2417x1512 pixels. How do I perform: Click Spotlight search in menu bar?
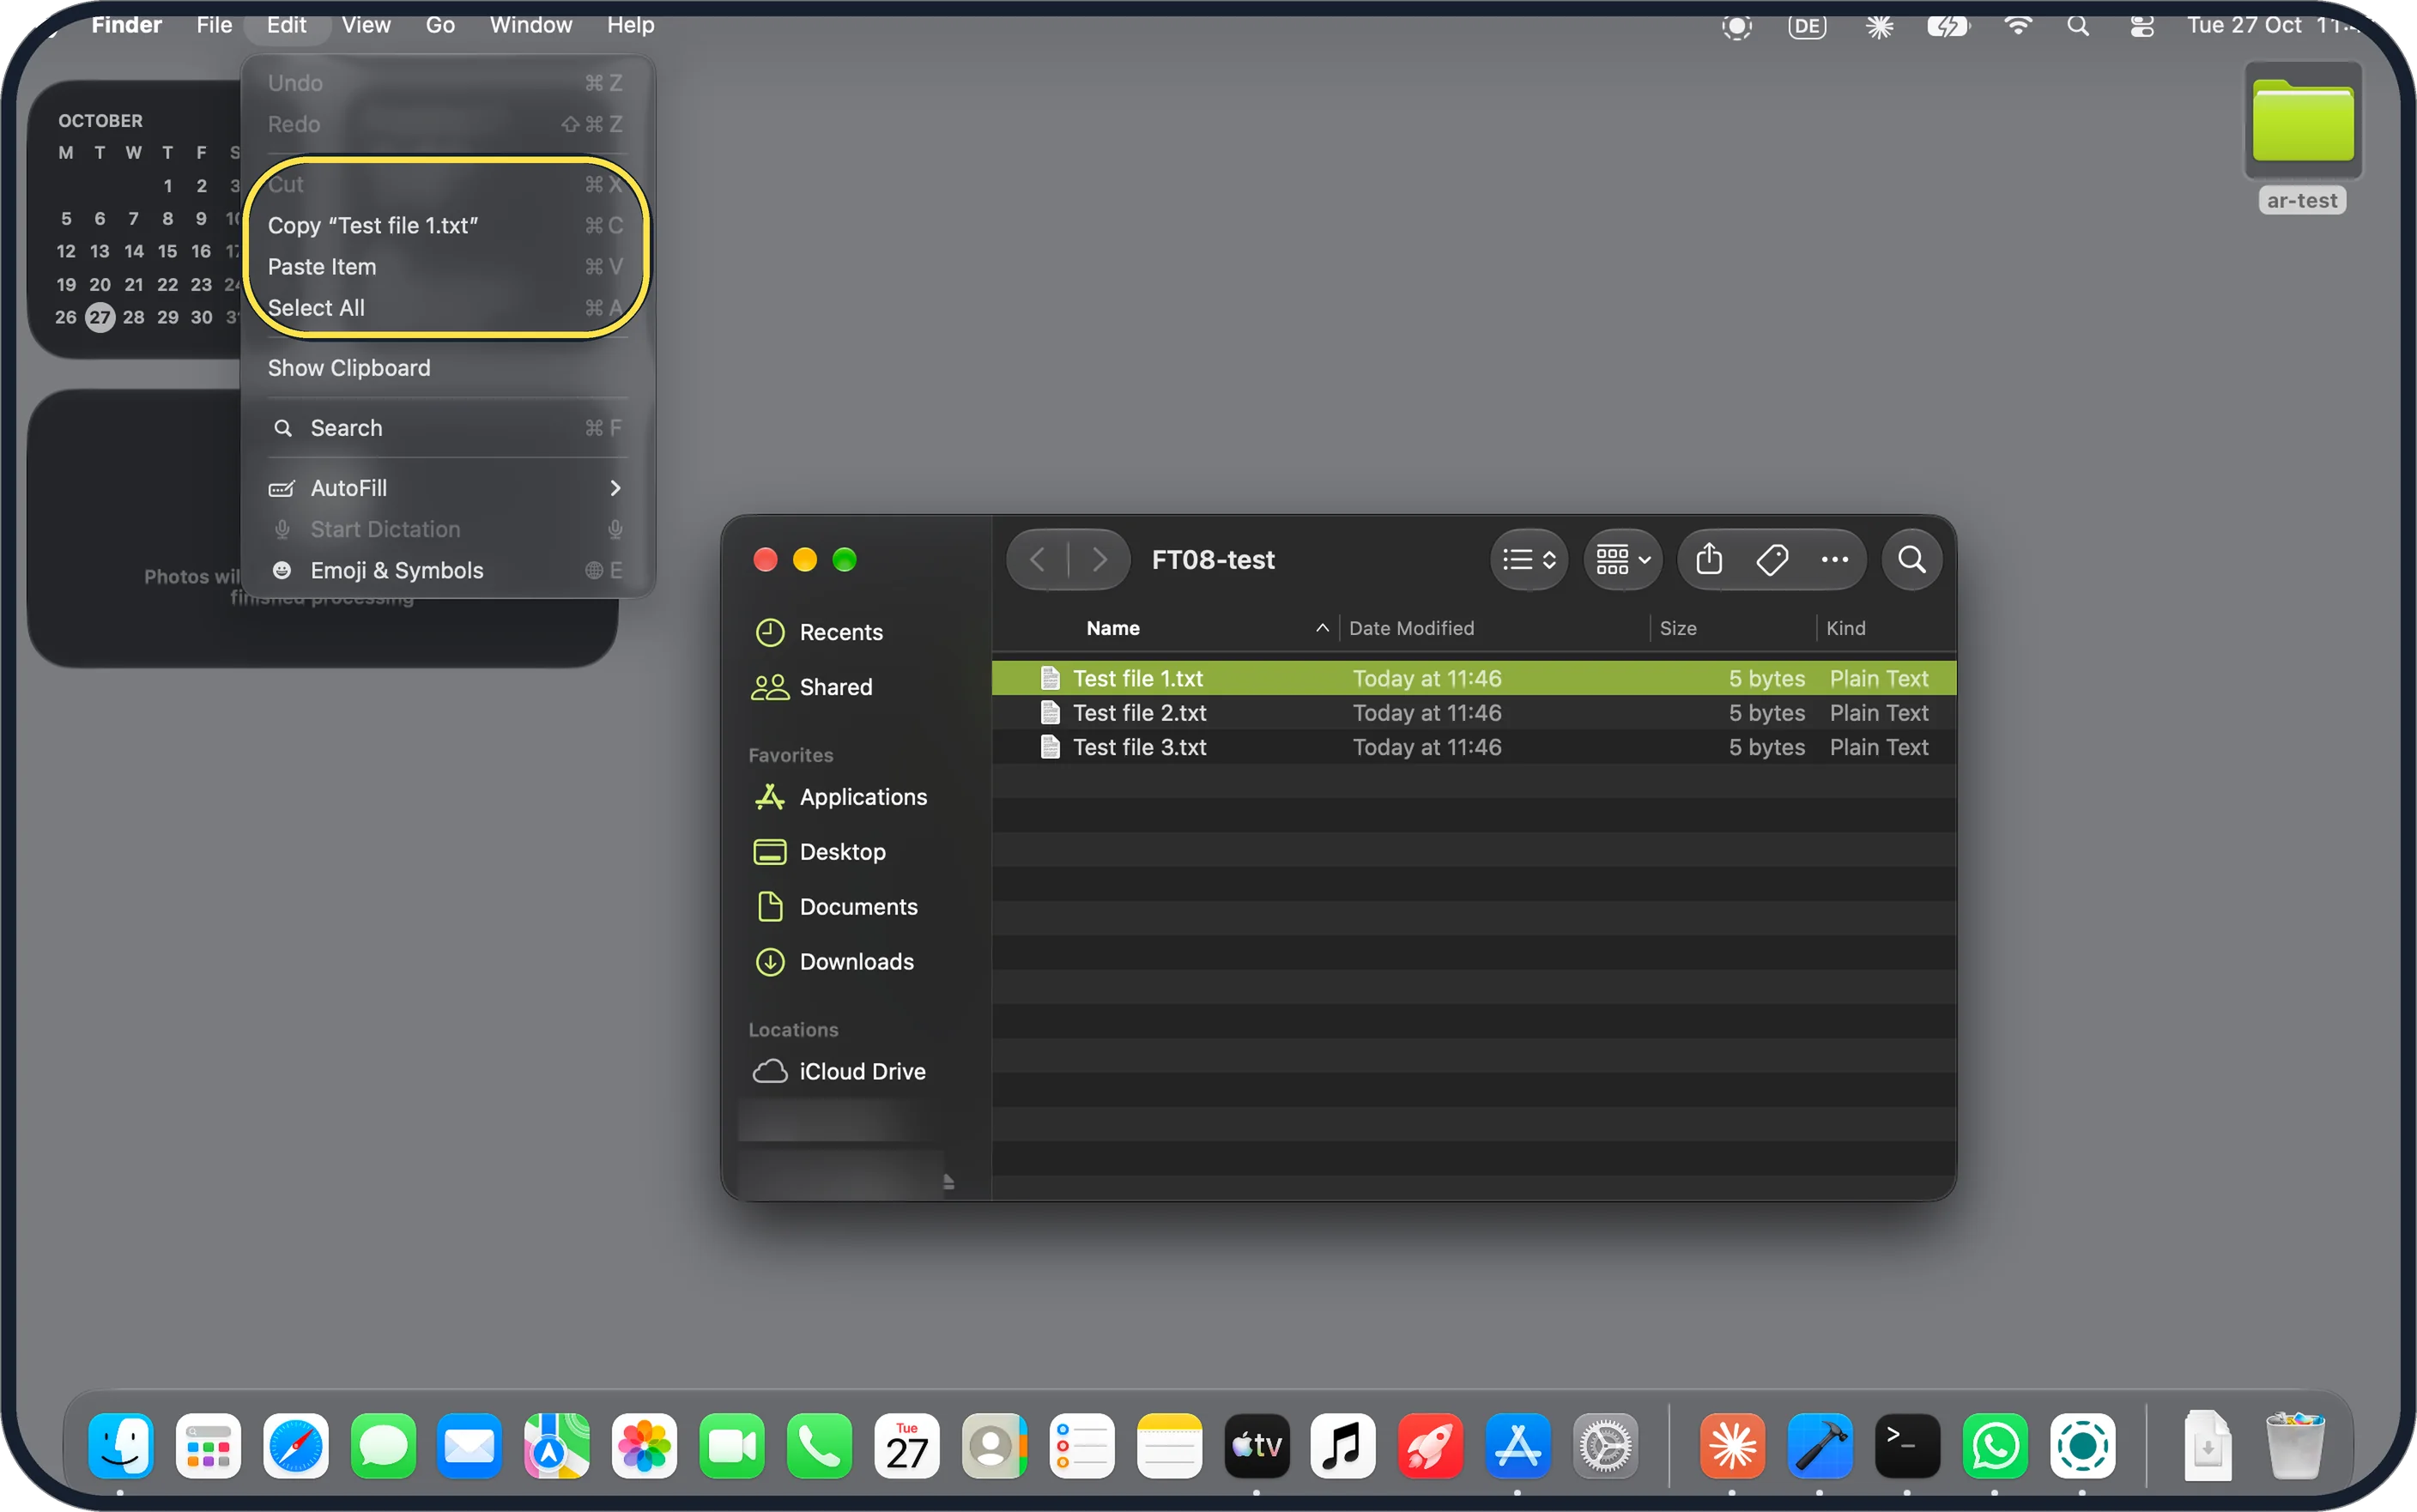pyautogui.click(x=2078, y=26)
